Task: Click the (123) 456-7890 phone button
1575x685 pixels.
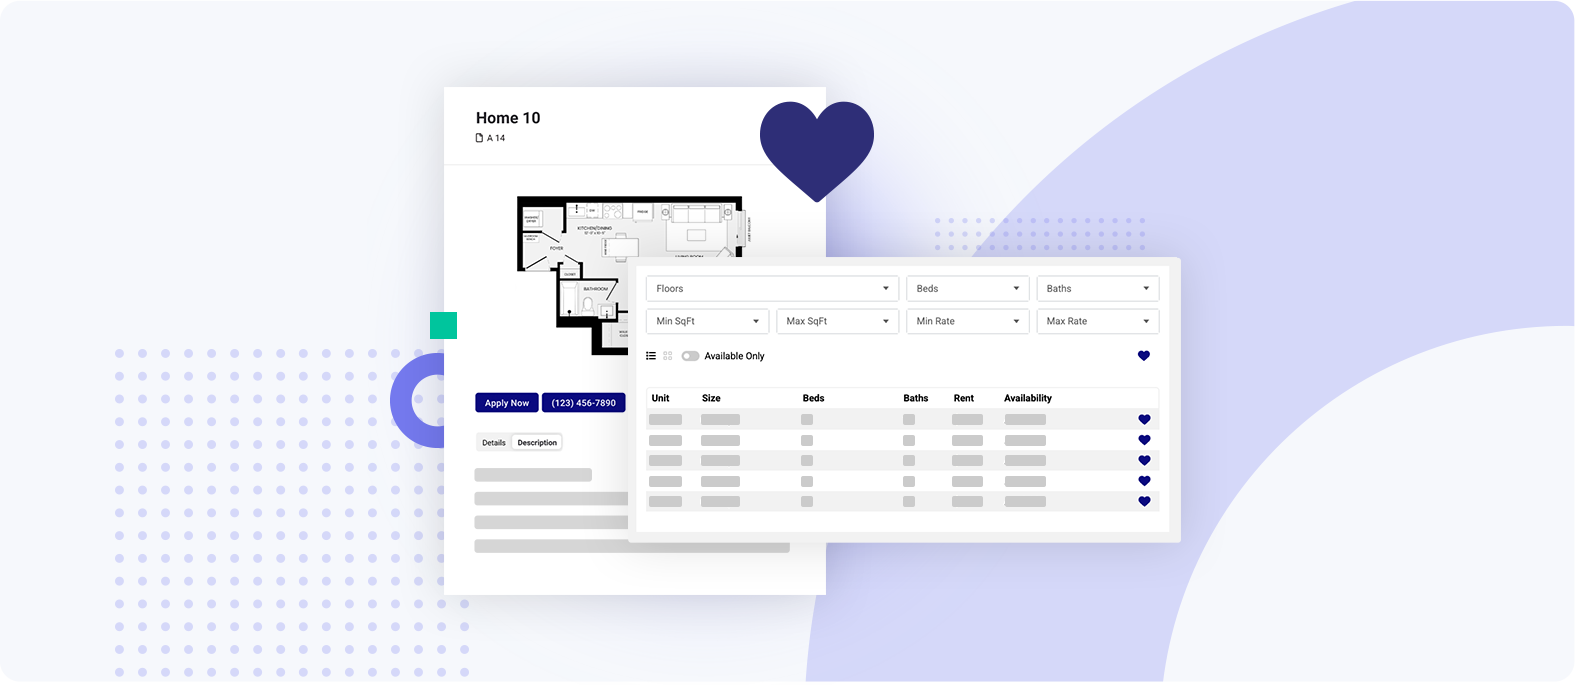Action: click(x=583, y=403)
